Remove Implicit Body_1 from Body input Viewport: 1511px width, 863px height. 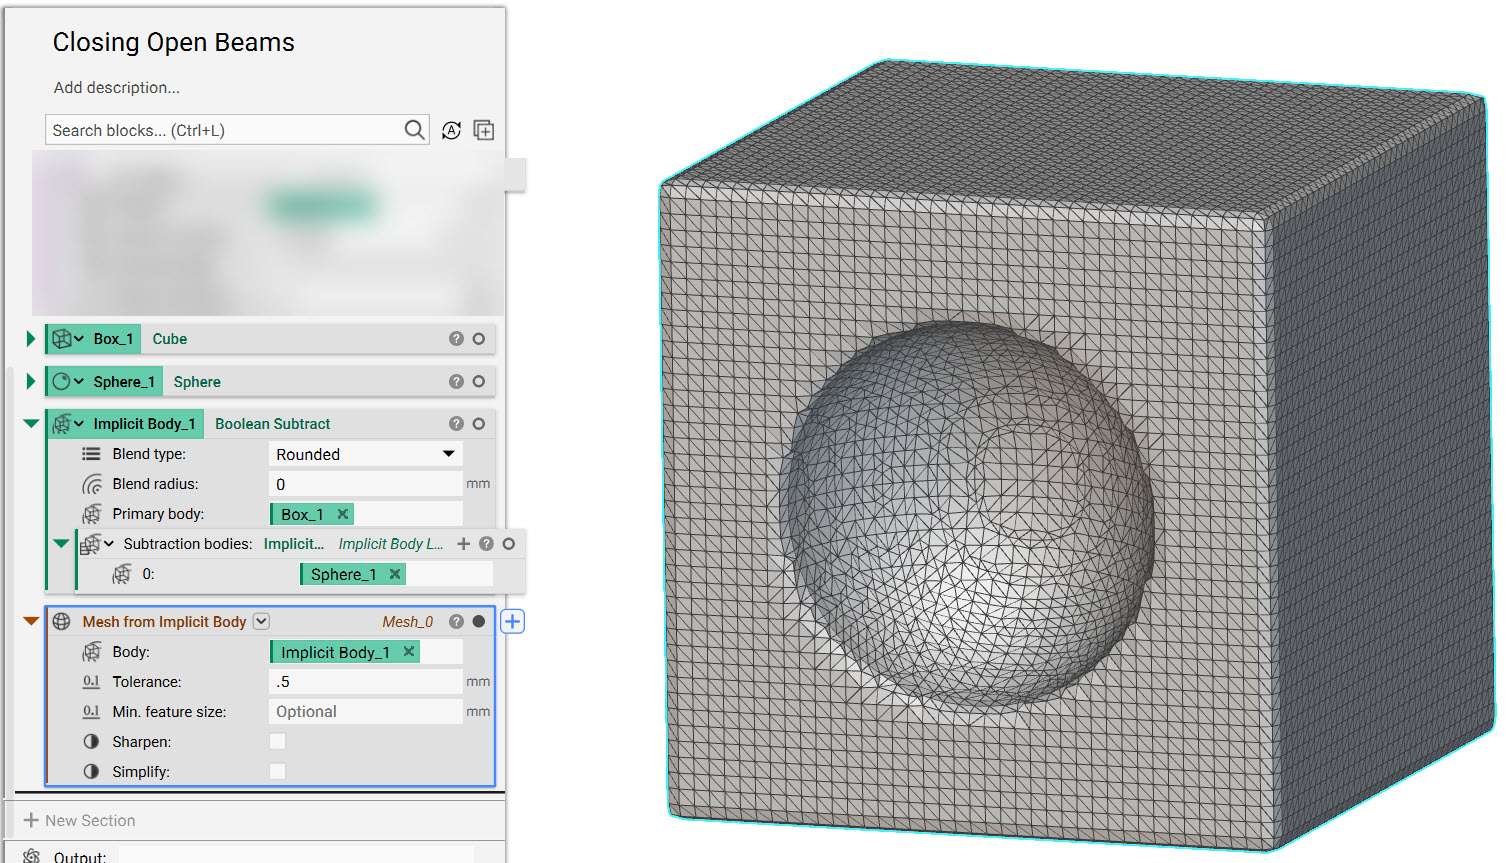pyautogui.click(x=409, y=652)
